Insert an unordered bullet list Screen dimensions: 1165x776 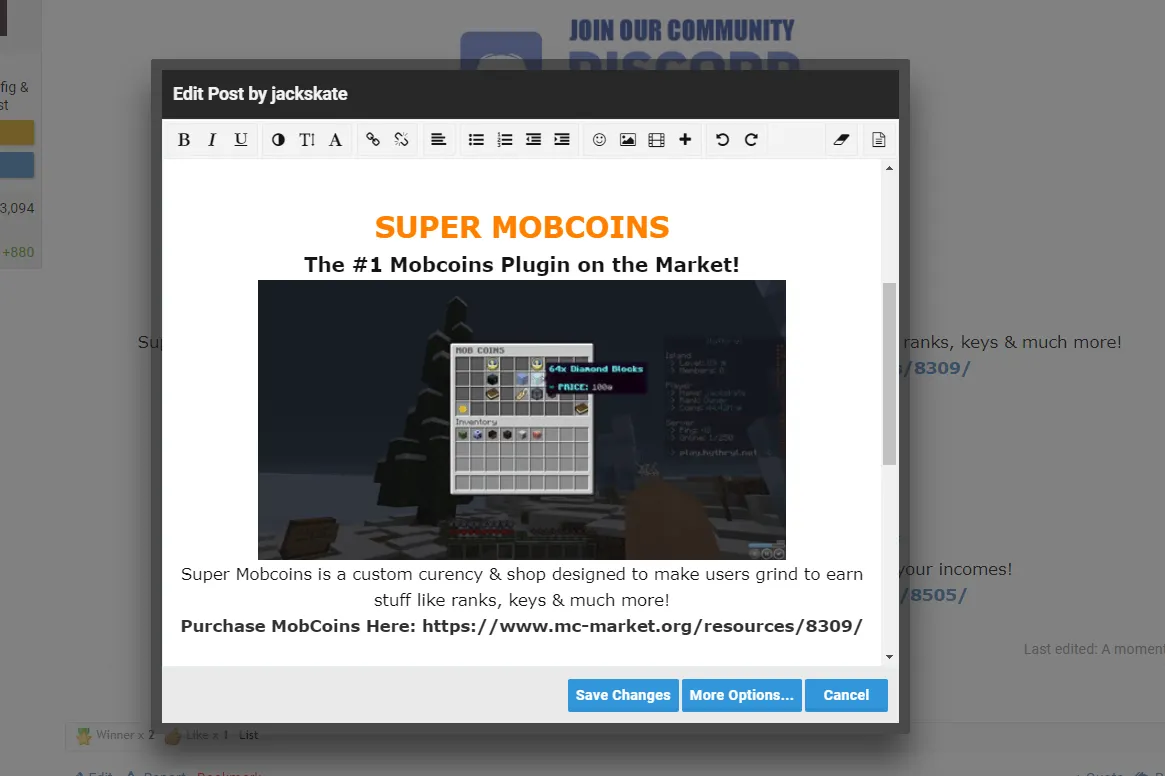tap(476, 140)
